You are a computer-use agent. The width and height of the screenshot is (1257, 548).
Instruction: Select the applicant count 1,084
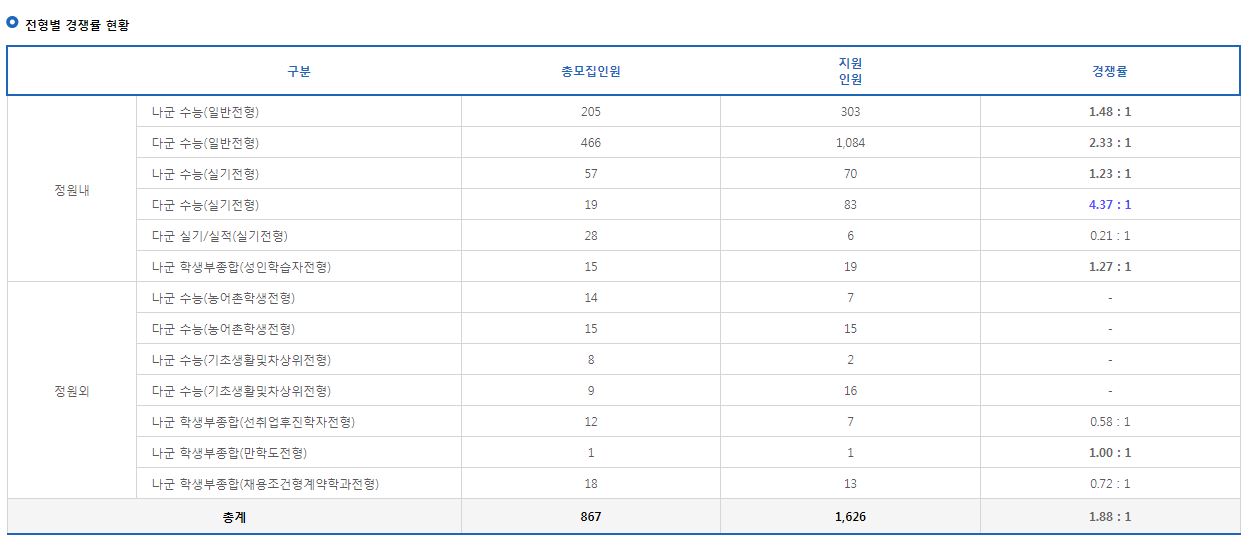pyautogui.click(x=850, y=143)
